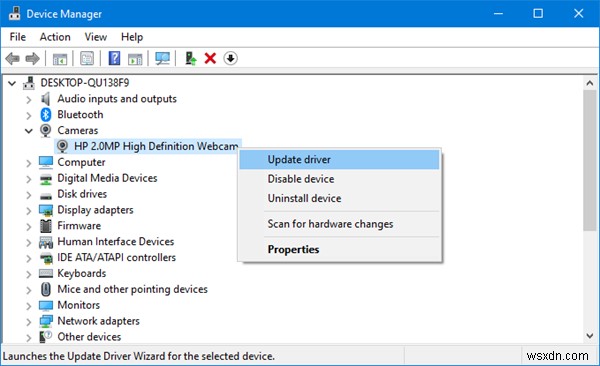Click the Computer category monitor icon
This screenshot has height=366, width=600.
coord(46,162)
